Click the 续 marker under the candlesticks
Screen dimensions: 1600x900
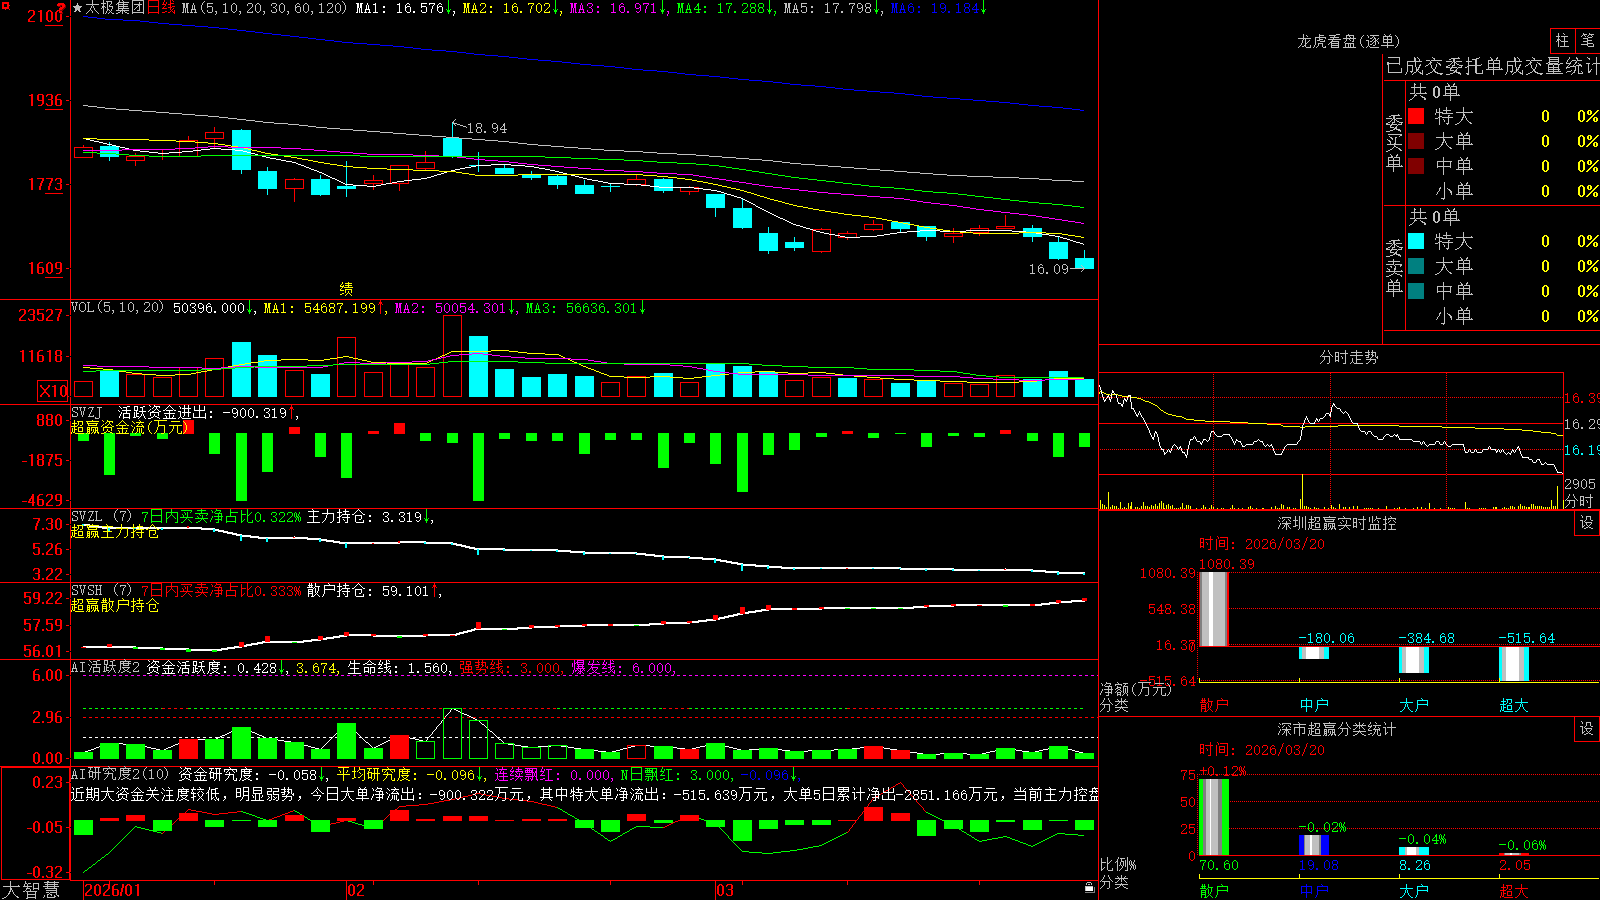pyautogui.click(x=346, y=288)
